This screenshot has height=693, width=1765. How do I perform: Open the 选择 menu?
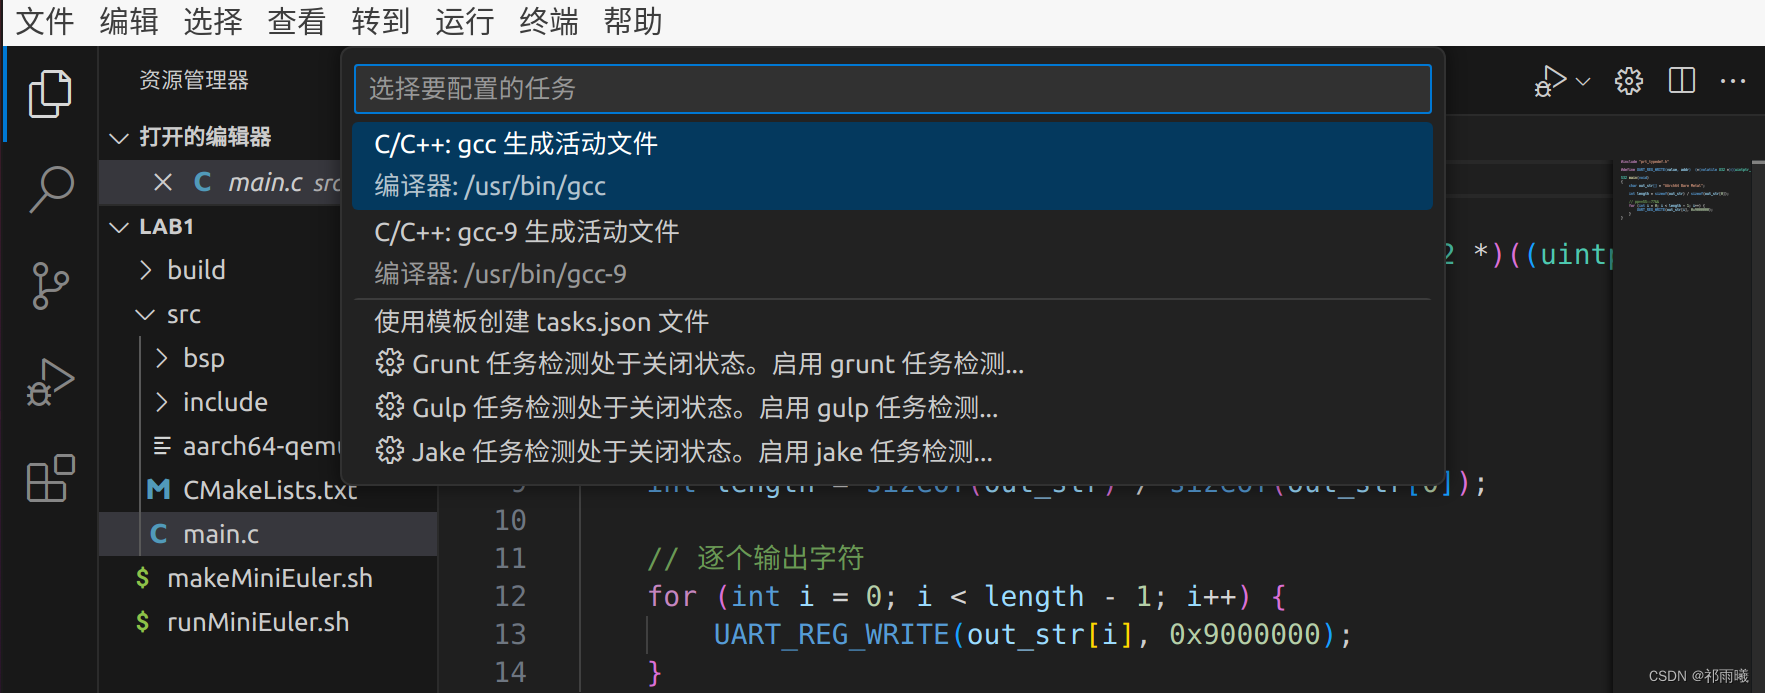(x=213, y=21)
